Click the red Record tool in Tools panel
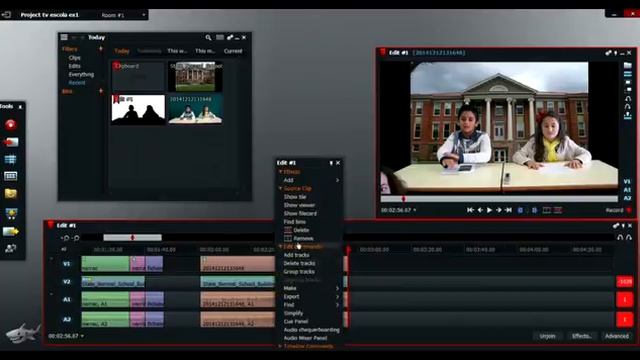640x360 pixels. tap(11, 124)
